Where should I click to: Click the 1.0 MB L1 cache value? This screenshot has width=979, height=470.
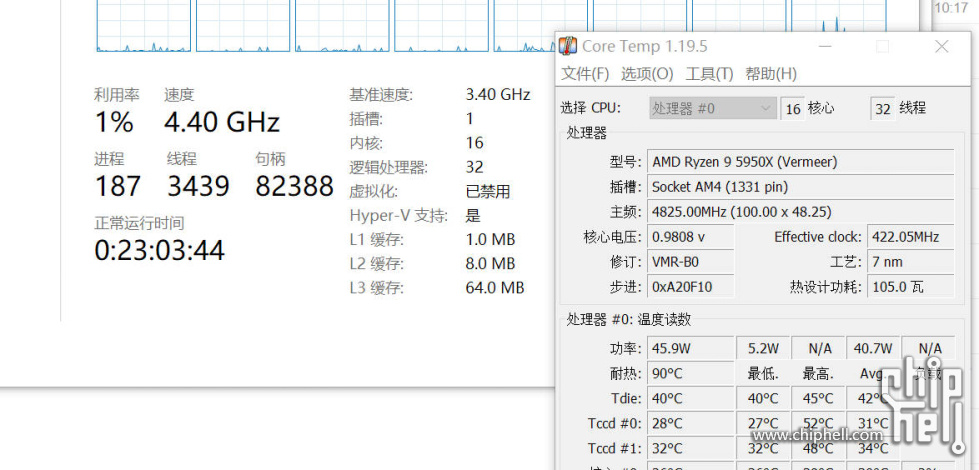click(x=491, y=239)
